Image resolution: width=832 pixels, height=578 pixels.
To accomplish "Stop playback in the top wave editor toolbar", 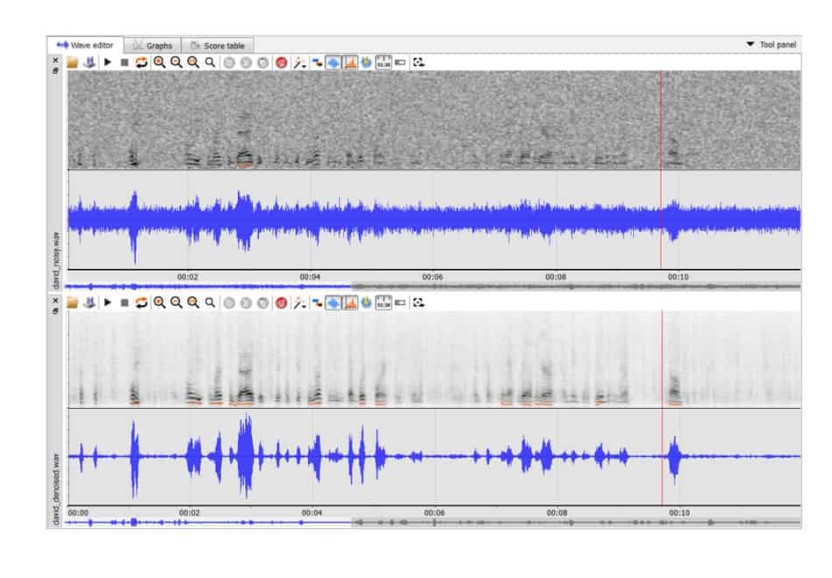I will [x=124, y=62].
